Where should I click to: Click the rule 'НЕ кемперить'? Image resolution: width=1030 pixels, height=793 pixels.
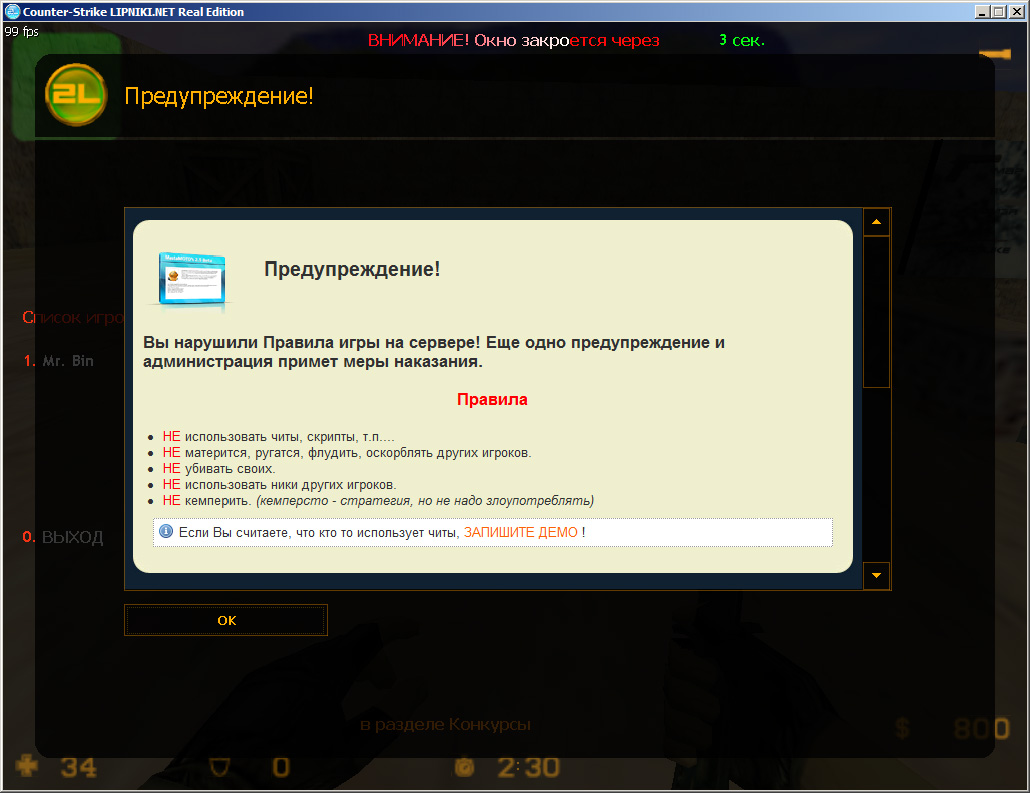tap(378, 501)
